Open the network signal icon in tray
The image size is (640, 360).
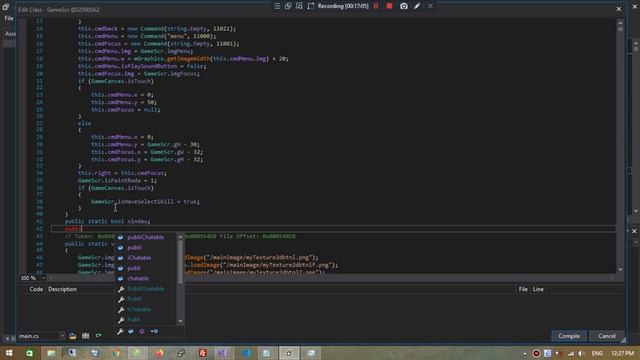[570, 353]
